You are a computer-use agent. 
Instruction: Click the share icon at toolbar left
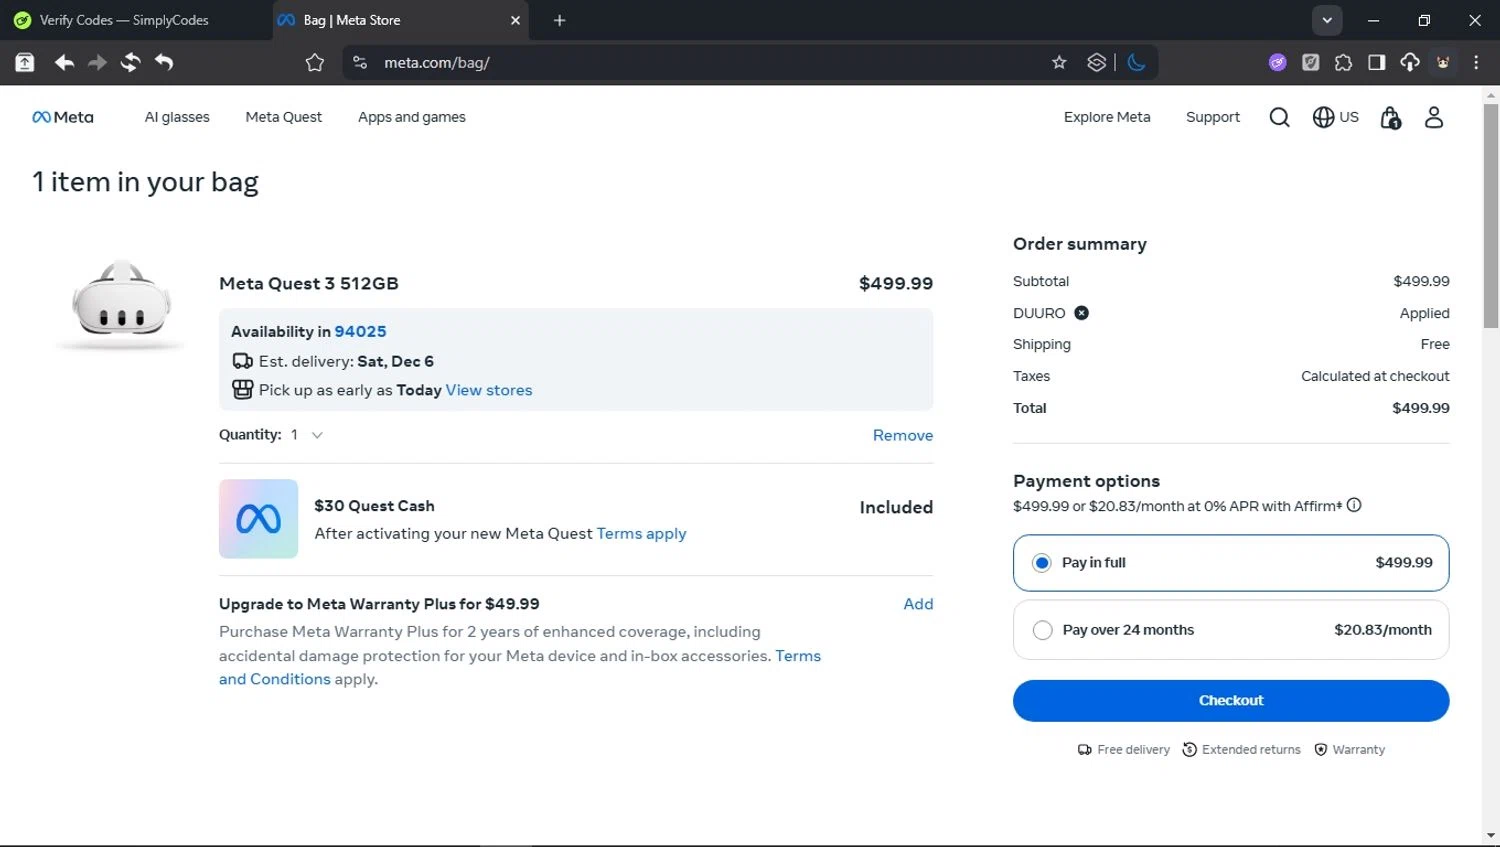click(x=25, y=62)
